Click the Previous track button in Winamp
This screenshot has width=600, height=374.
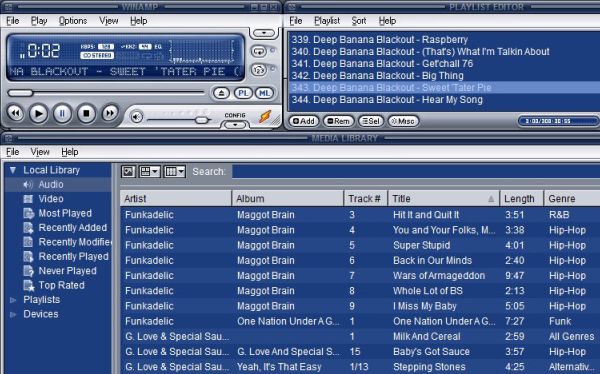click(x=16, y=113)
